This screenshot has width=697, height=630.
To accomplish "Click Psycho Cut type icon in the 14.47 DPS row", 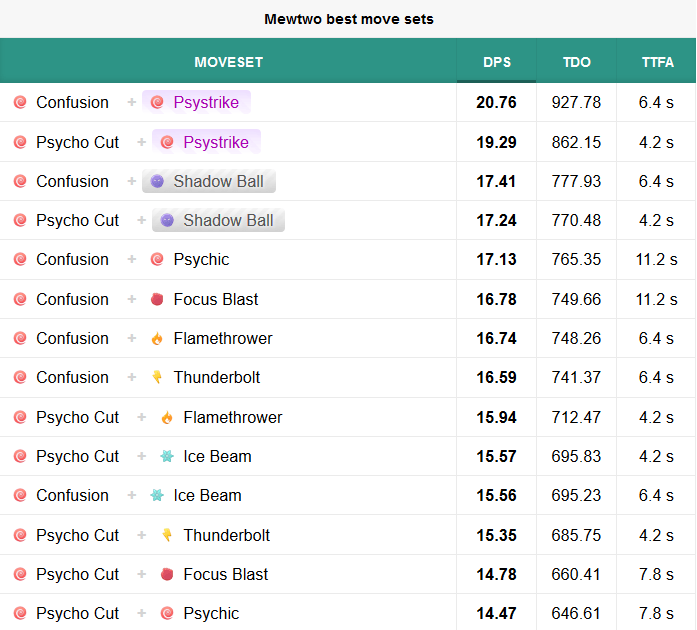I will click(20, 614).
